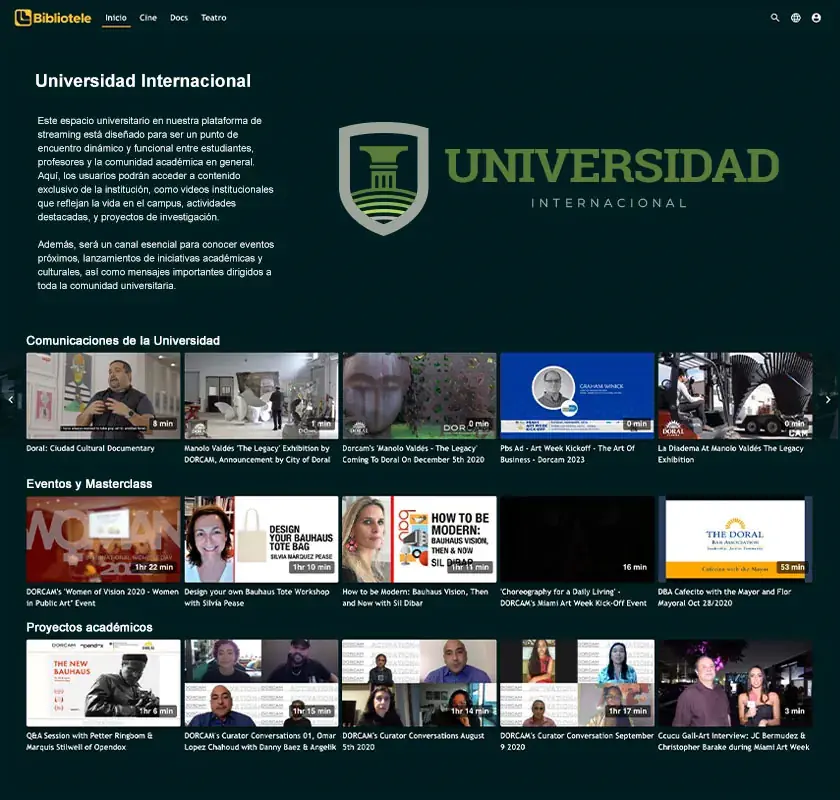Click title 'Q&A Session with Petter Ringbom'
This screenshot has width=840, height=800.
click(89, 741)
